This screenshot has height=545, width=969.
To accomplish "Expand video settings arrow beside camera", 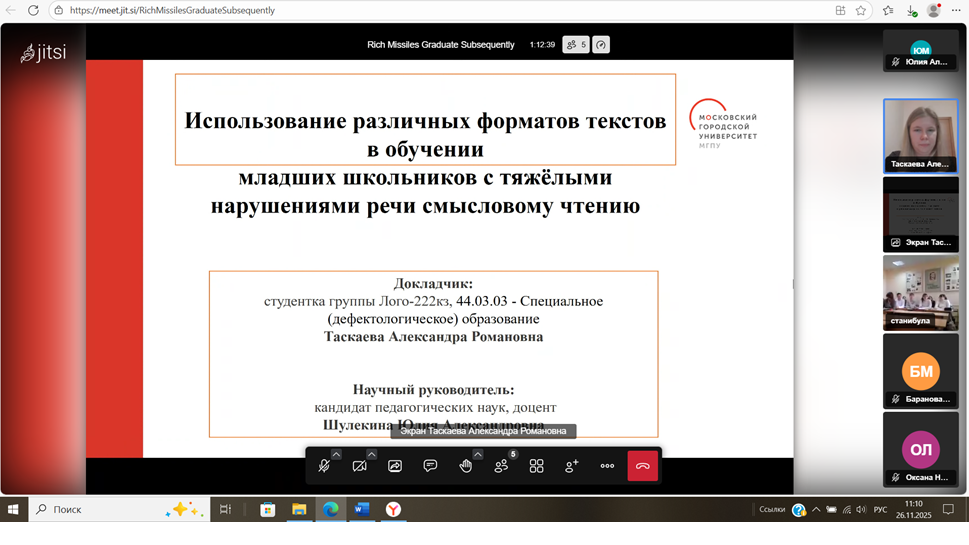I will point(371,454).
